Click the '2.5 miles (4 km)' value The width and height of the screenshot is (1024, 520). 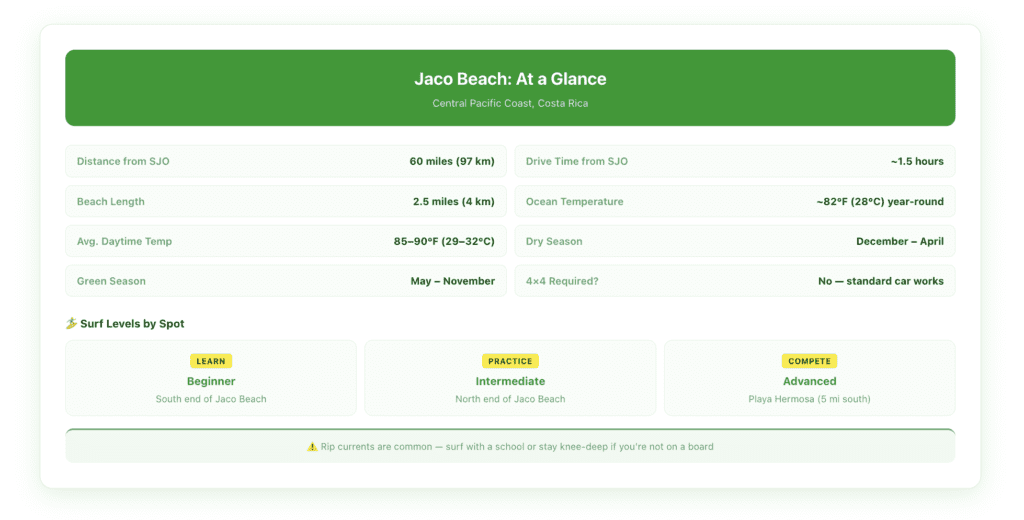pos(453,201)
